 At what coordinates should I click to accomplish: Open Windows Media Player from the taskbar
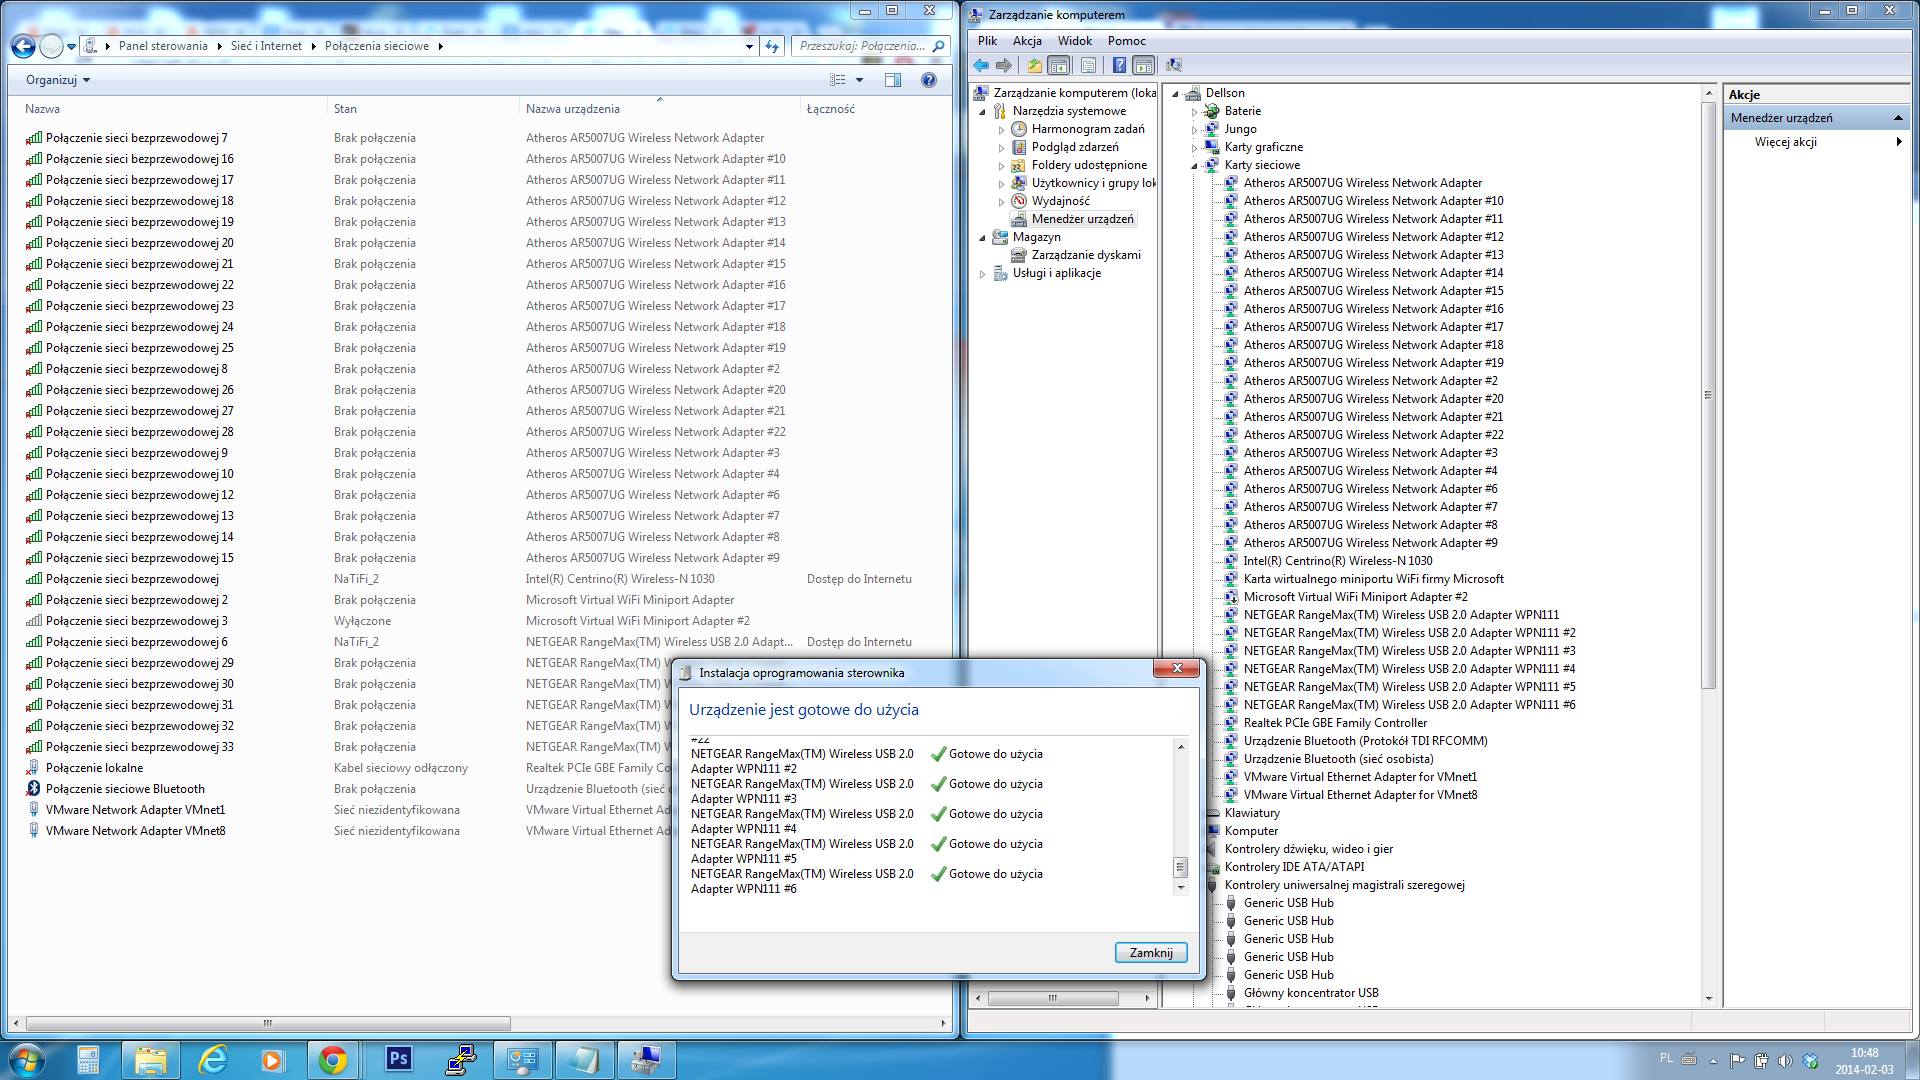coord(272,1059)
